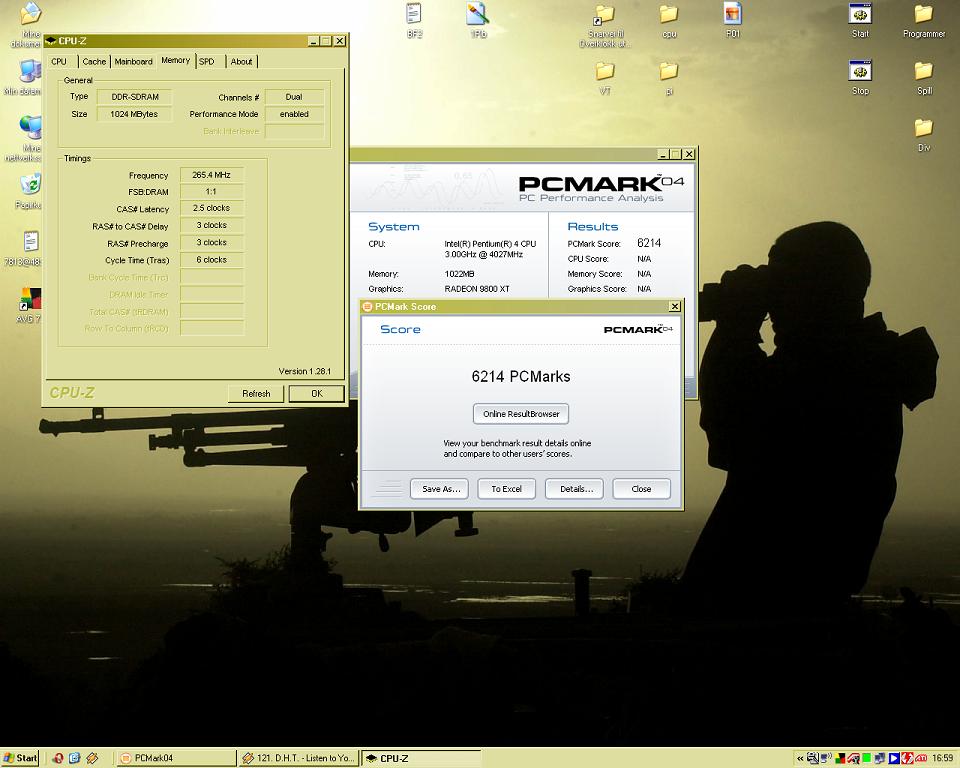
Task: Switch to the Winamp D.H.T. taskbar button
Action: pos(299,758)
